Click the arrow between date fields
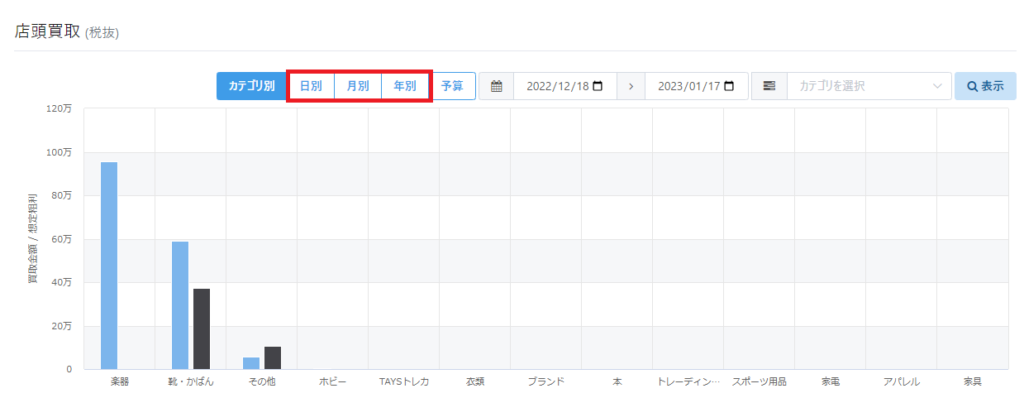 tap(631, 86)
